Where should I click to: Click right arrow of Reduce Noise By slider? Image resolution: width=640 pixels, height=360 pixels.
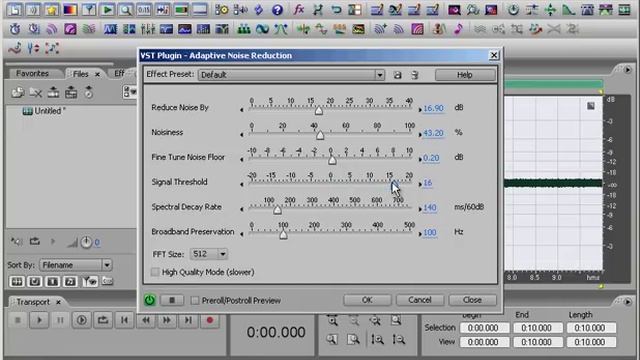point(420,109)
